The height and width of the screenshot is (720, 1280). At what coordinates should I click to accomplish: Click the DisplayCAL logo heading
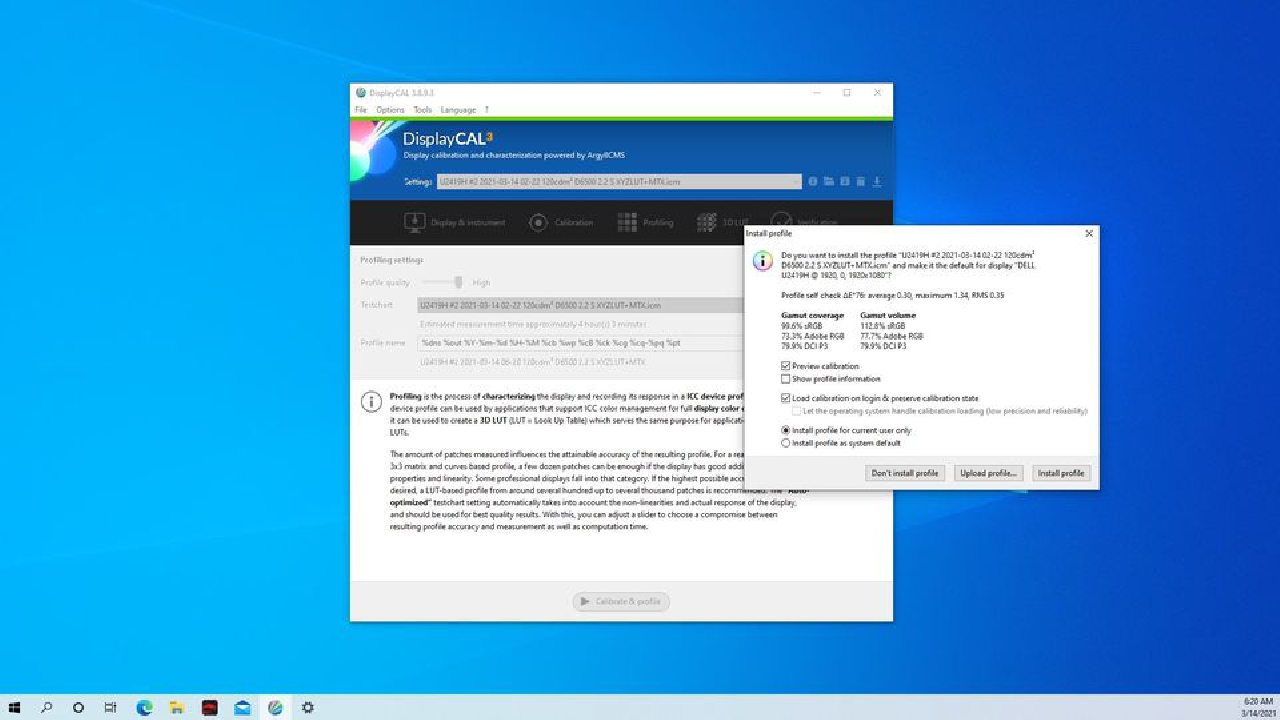pyautogui.click(x=448, y=139)
